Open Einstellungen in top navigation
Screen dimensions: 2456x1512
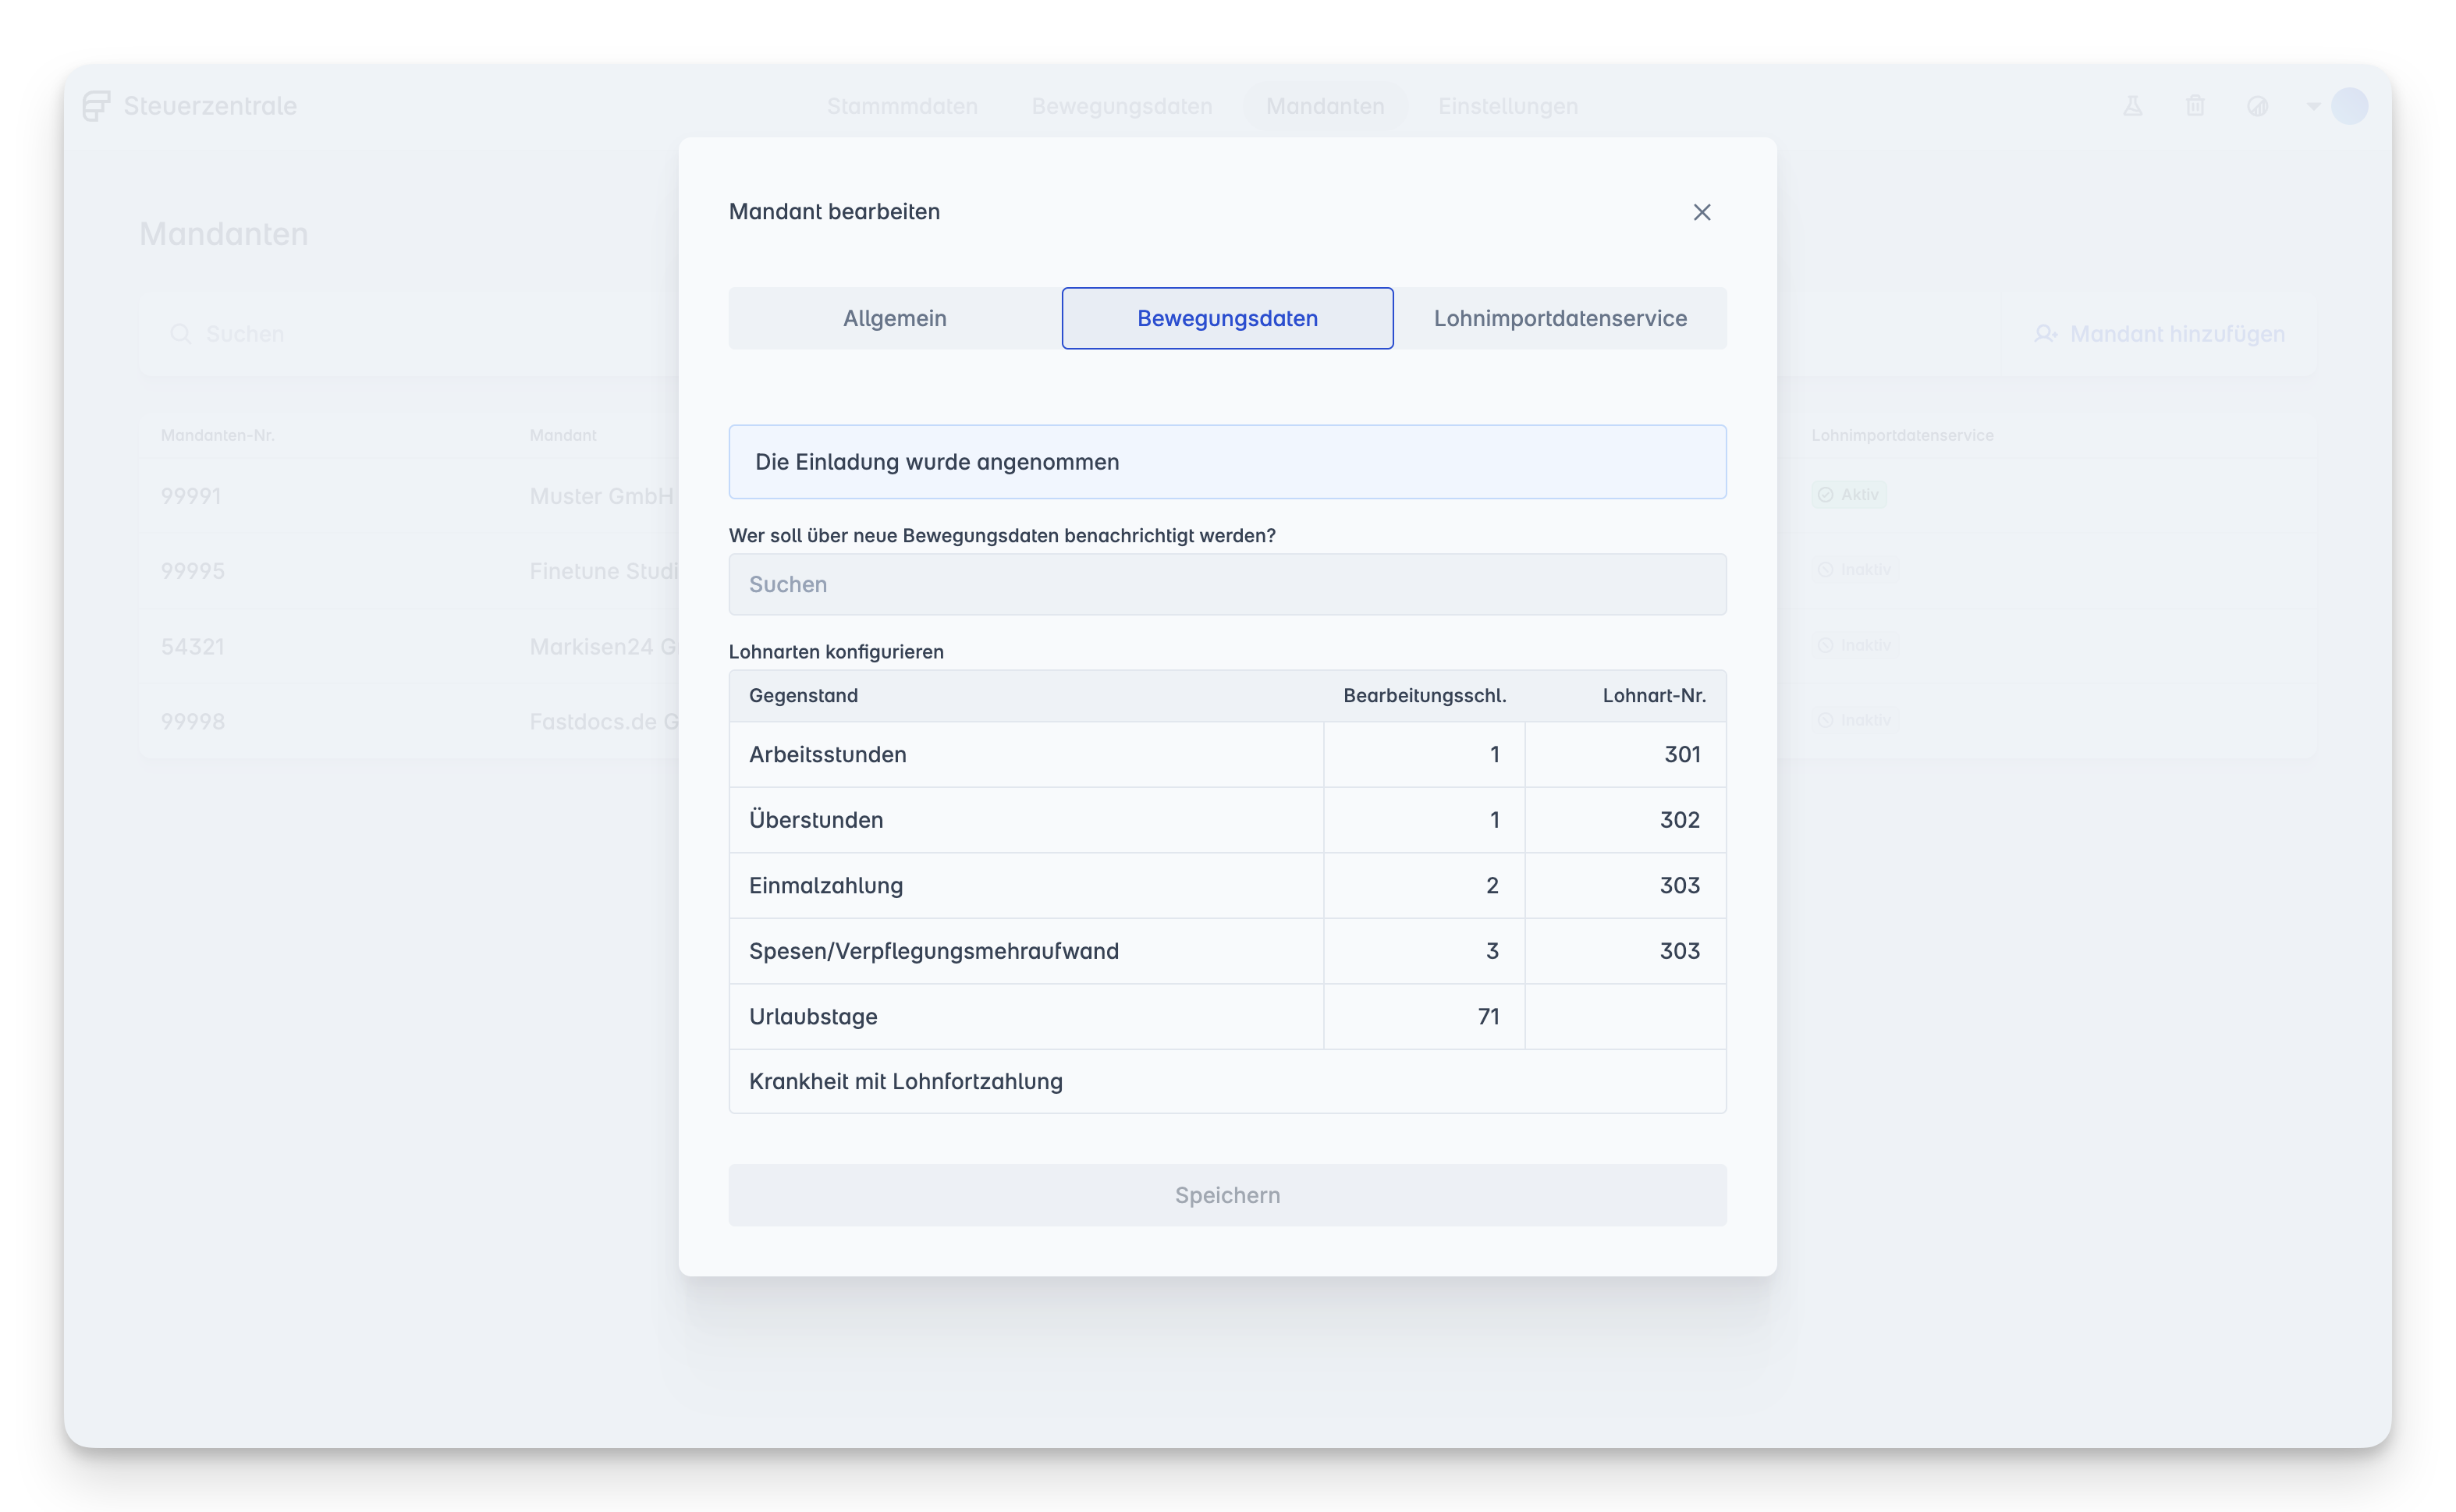(x=1507, y=106)
